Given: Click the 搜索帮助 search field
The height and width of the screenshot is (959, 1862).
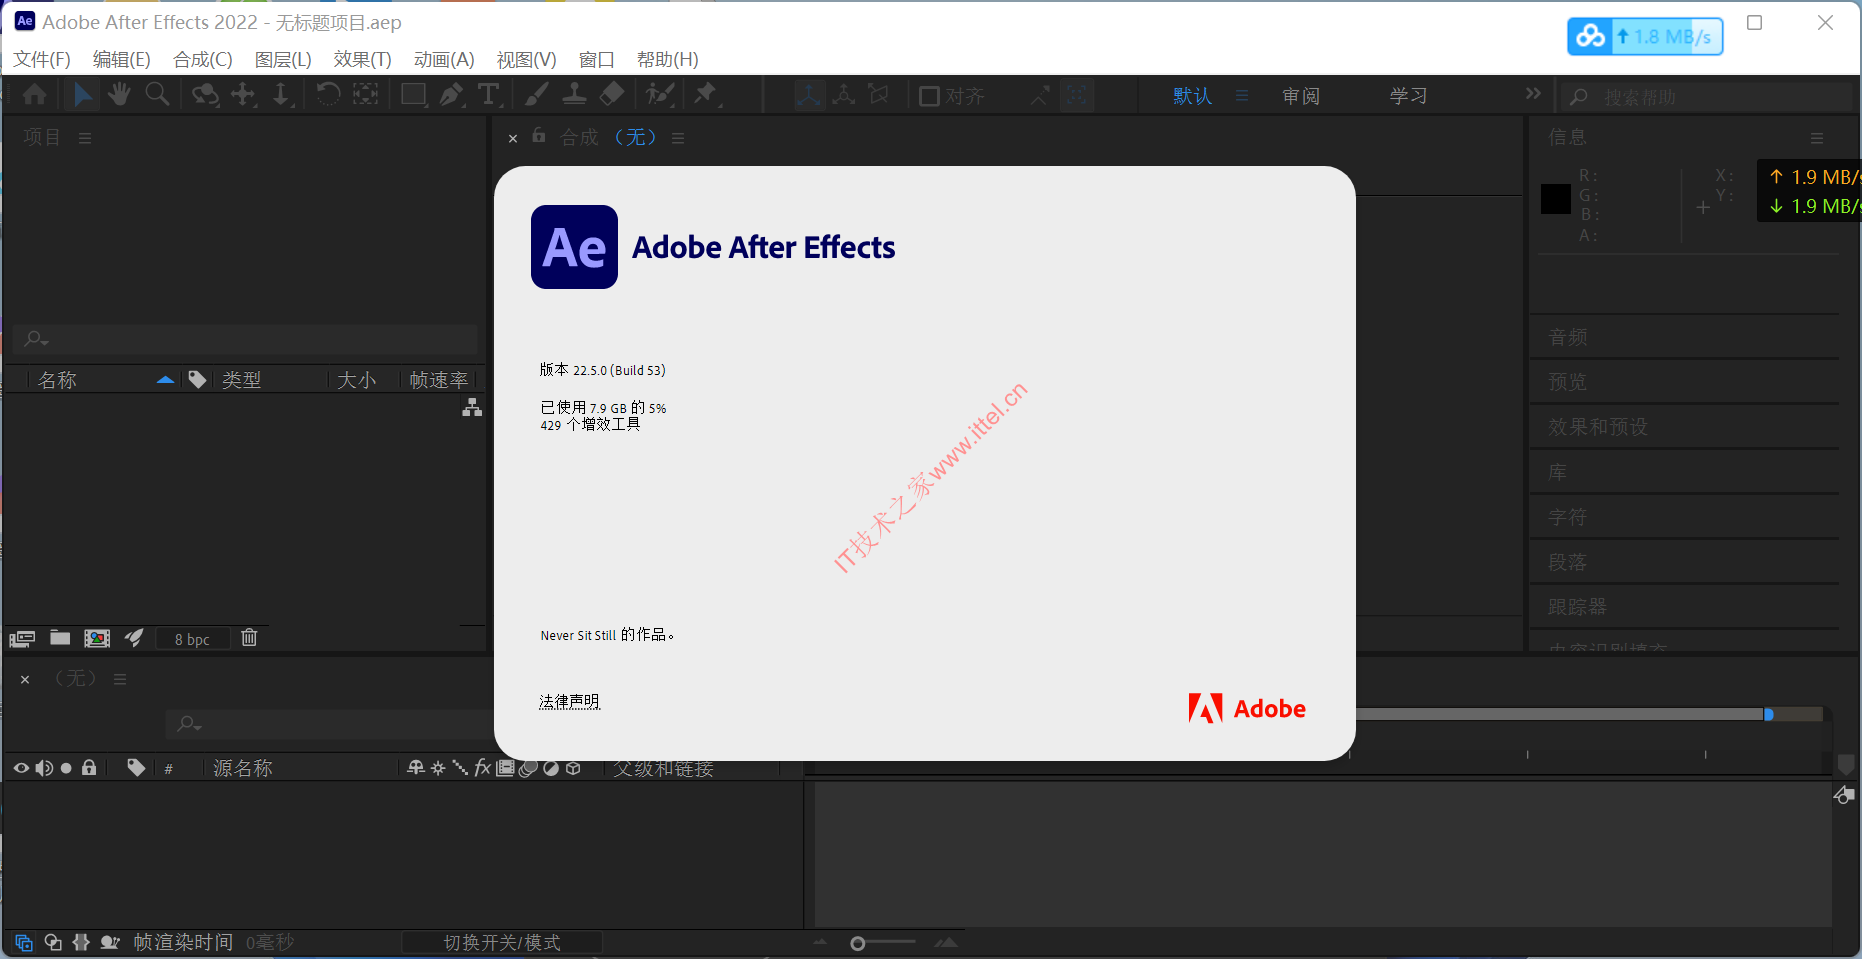Looking at the screenshot, I should 1708,97.
